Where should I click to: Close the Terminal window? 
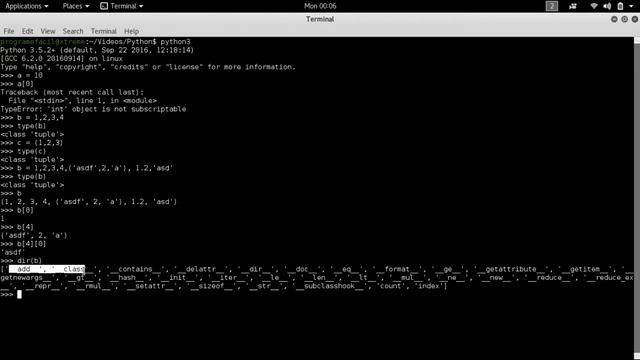(635, 19)
